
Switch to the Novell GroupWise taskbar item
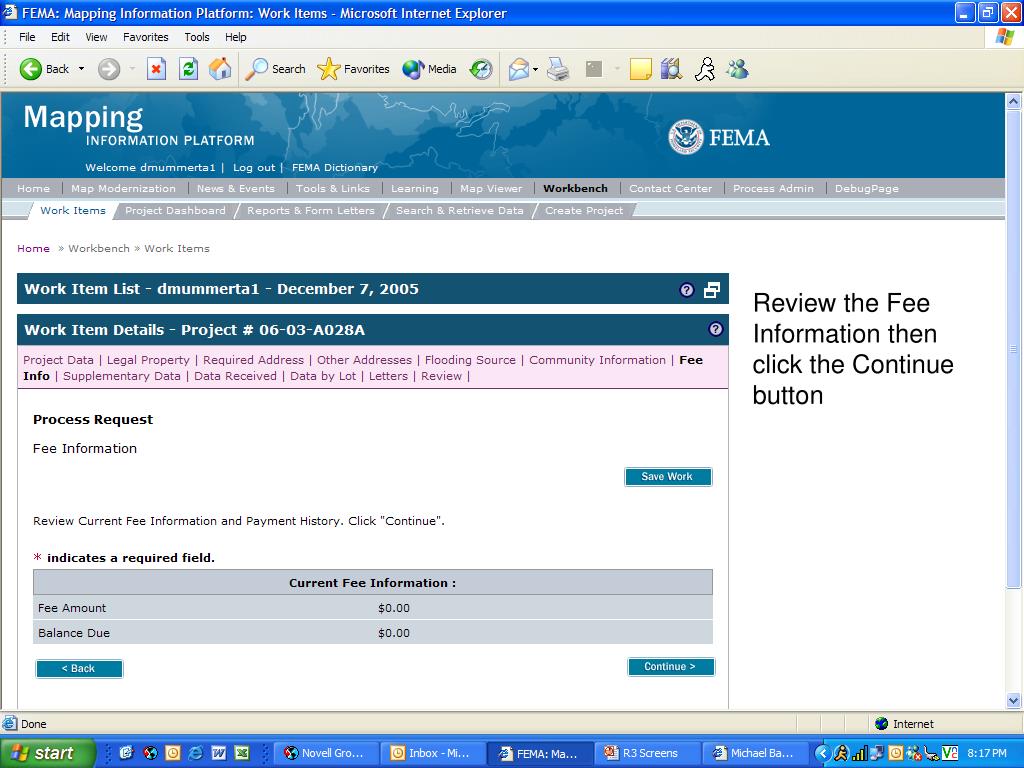point(325,754)
